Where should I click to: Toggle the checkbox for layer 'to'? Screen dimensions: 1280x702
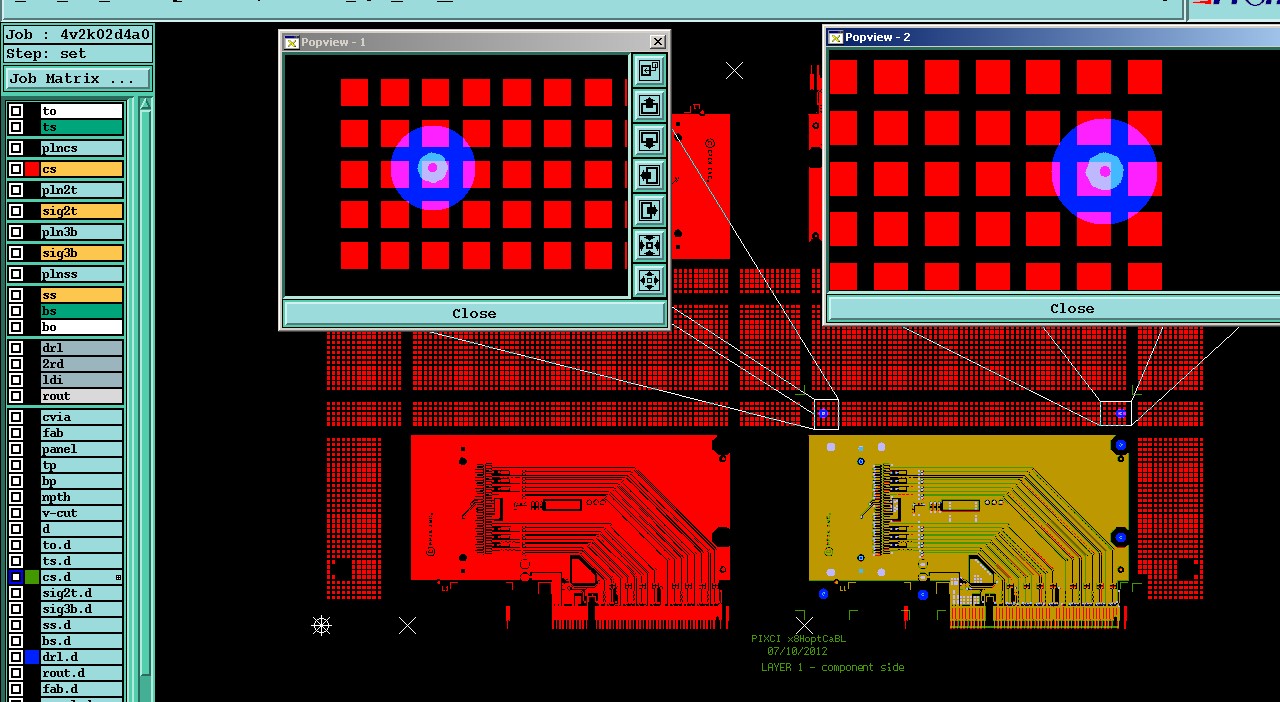[x=16, y=111]
